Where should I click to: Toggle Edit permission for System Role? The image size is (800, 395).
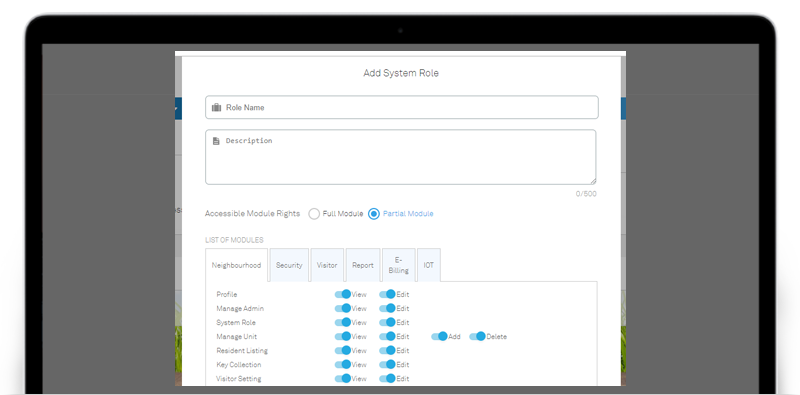point(387,323)
